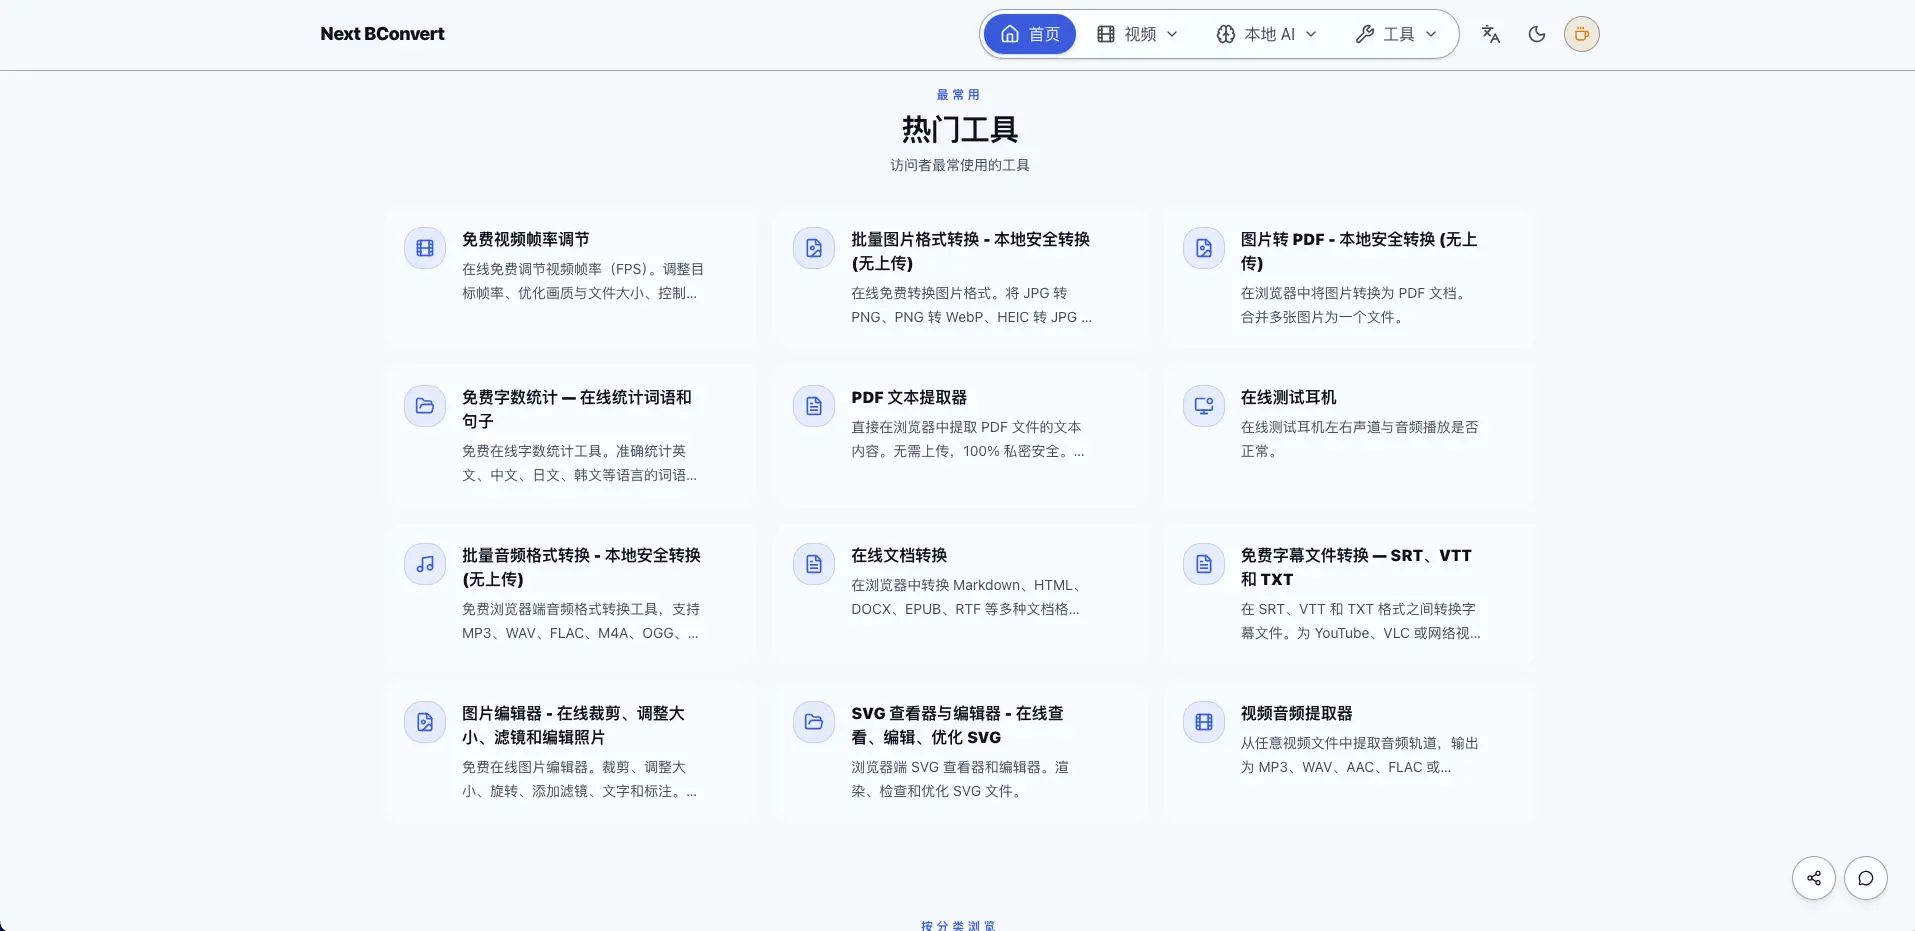This screenshot has width=1915, height=931.
Task: Click the film icon of 视频音频提取器
Action: [1204, 722]
